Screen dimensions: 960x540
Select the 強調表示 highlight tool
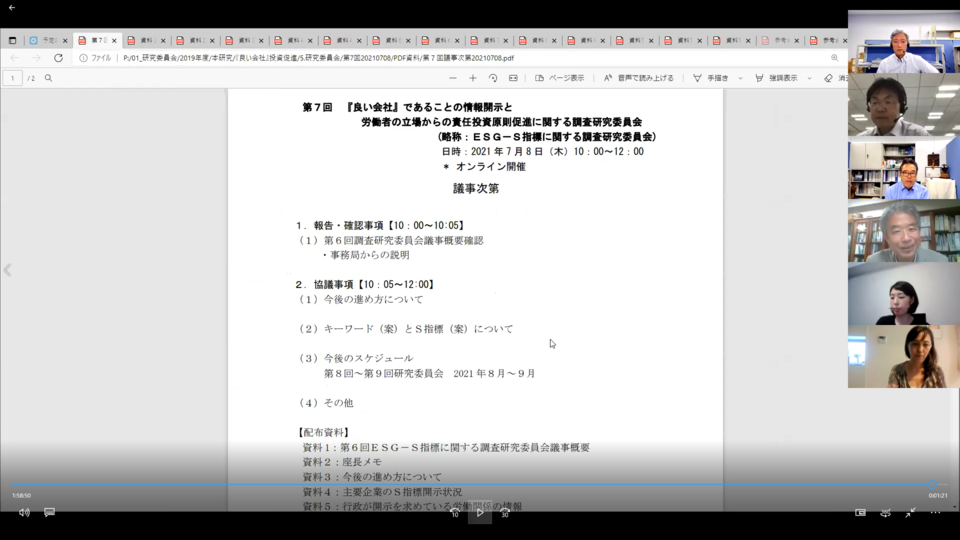(x=776, y=78)
